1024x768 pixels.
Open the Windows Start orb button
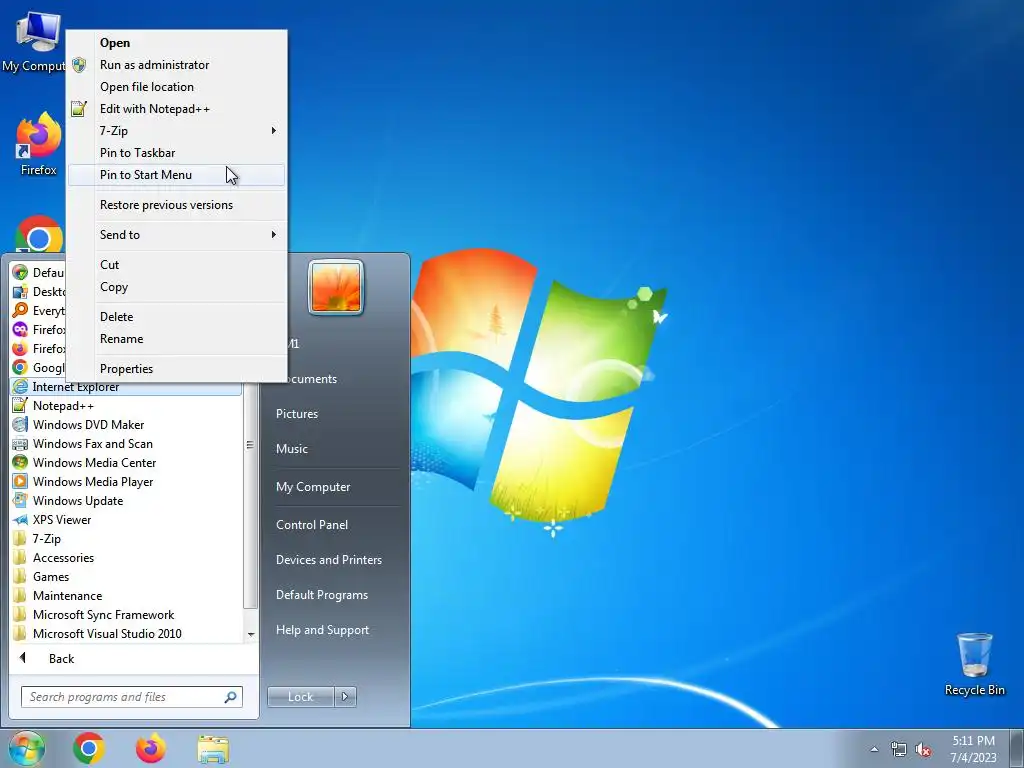pos(26,748)
